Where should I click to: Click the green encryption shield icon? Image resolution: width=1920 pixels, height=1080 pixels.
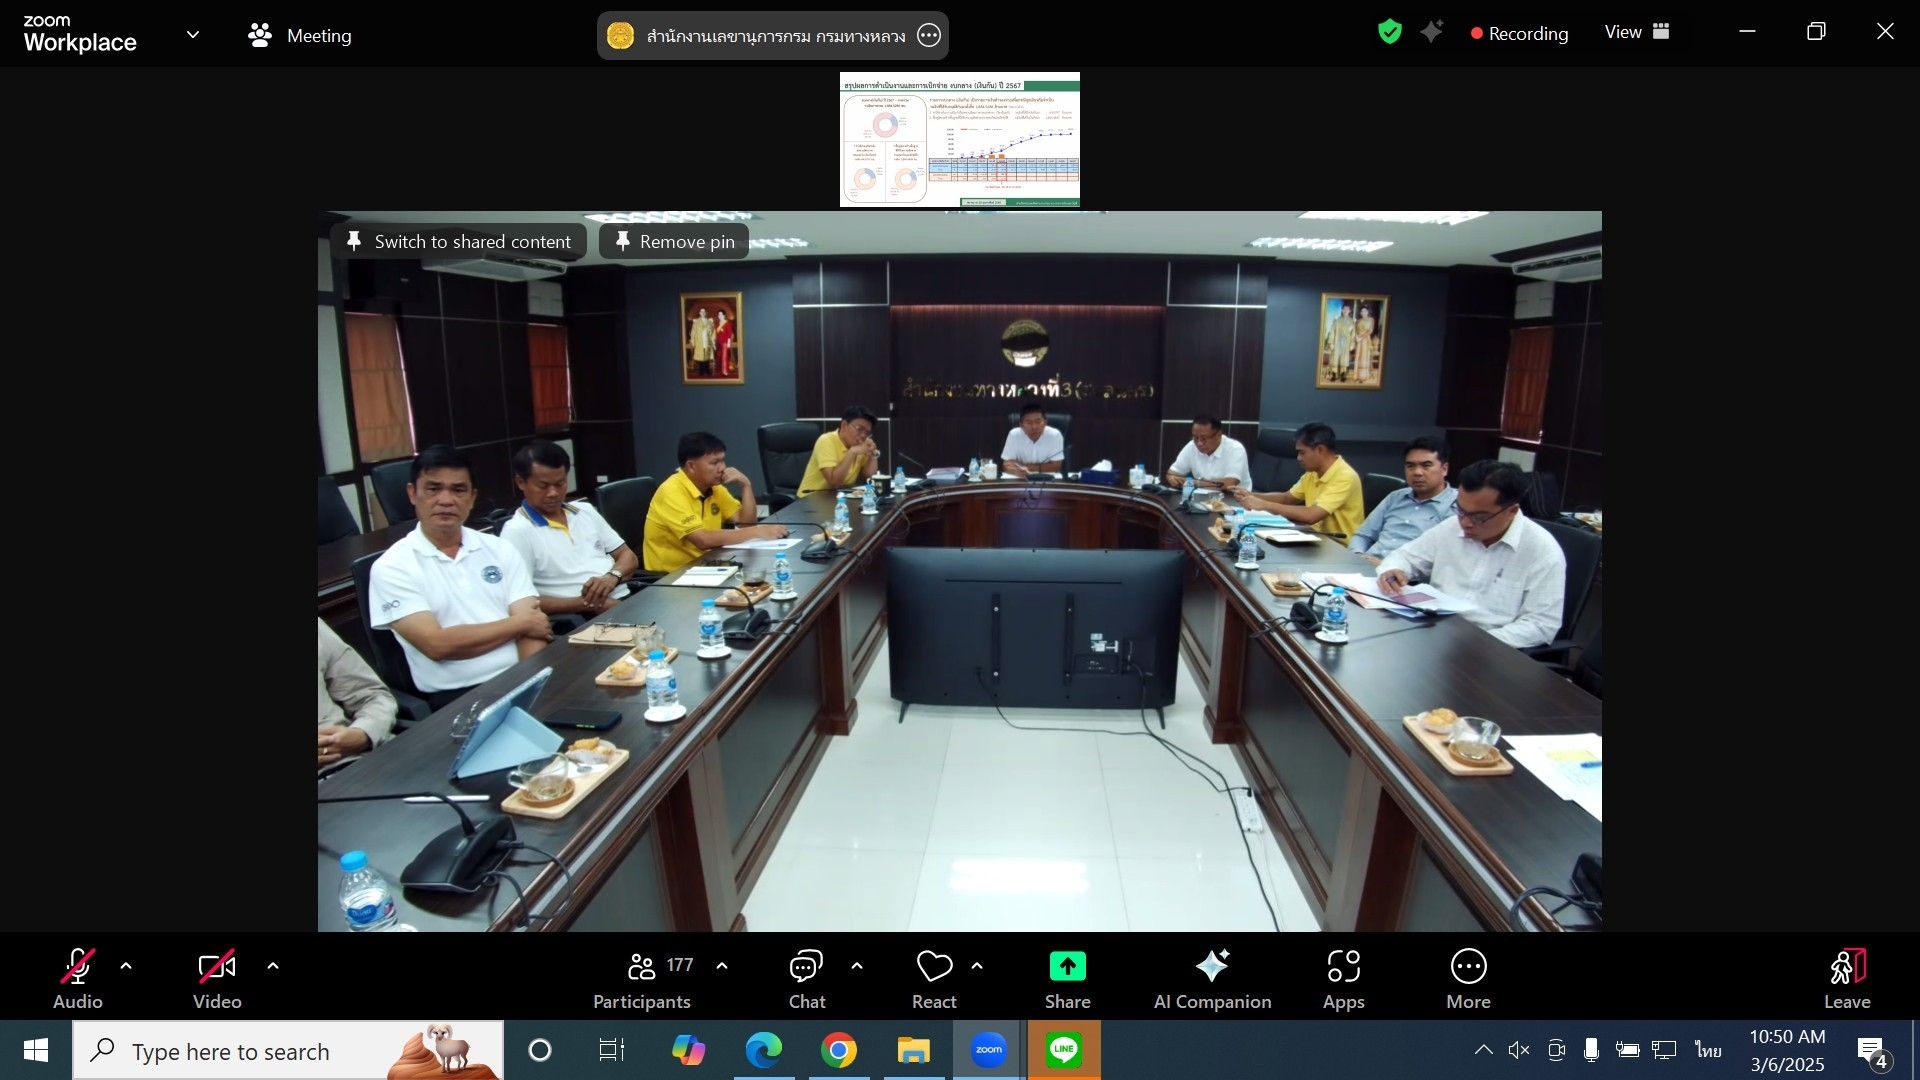(x=1389, y=32)
